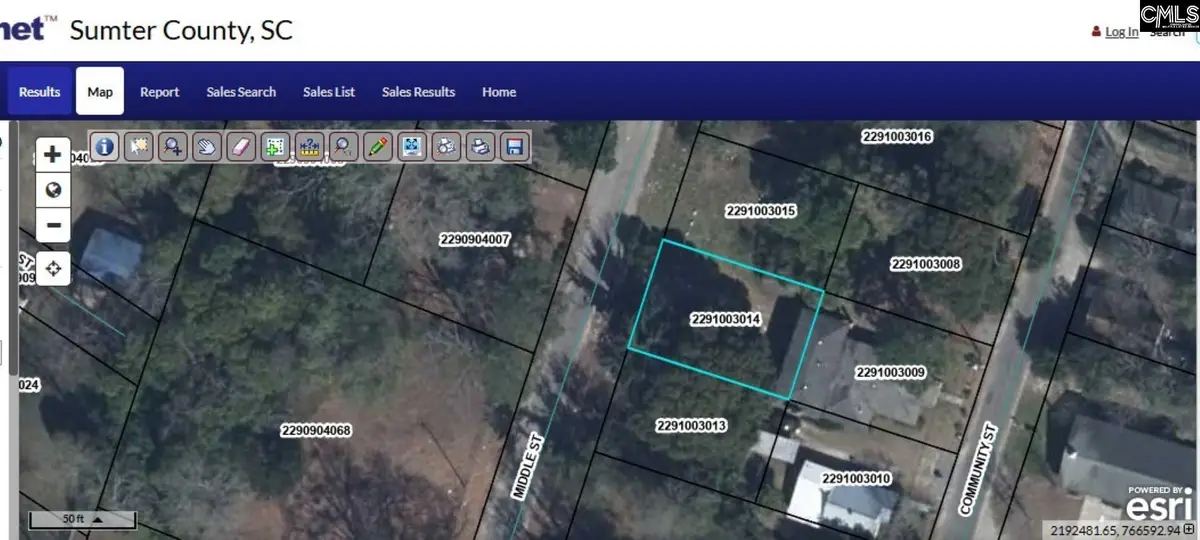Open the binoculars find tool
The height and width of the screenshot is (540, 1200).
[x=446, y=147]
